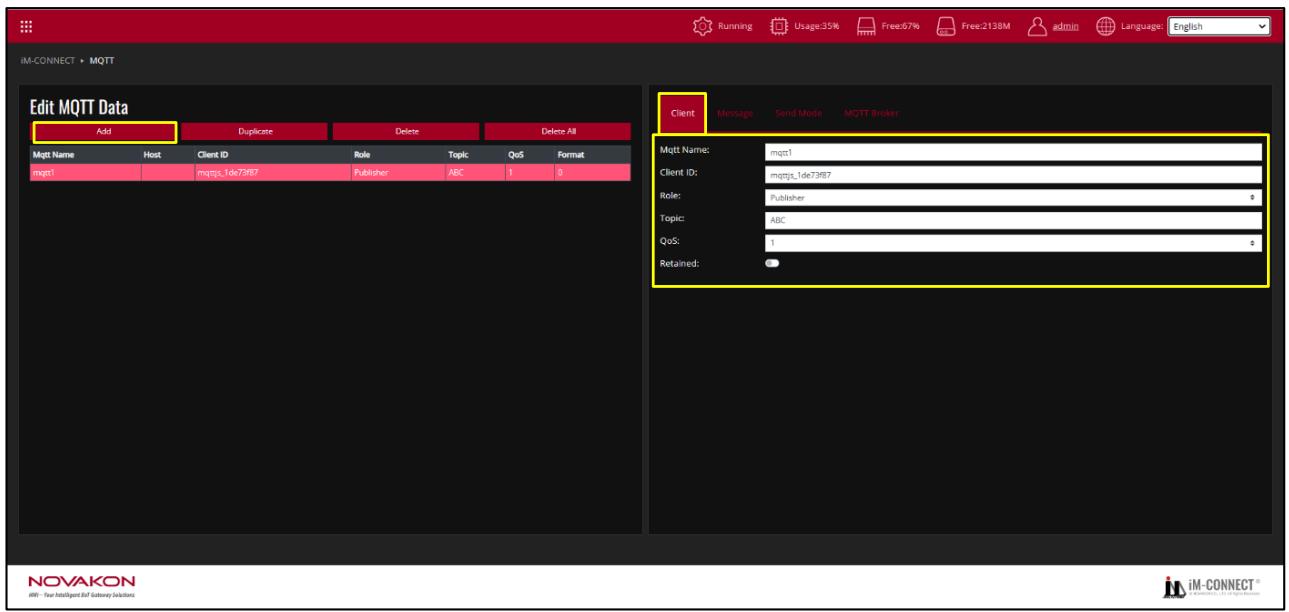
Task: Expand the QoS dropdown
Action: [1012, 242]
